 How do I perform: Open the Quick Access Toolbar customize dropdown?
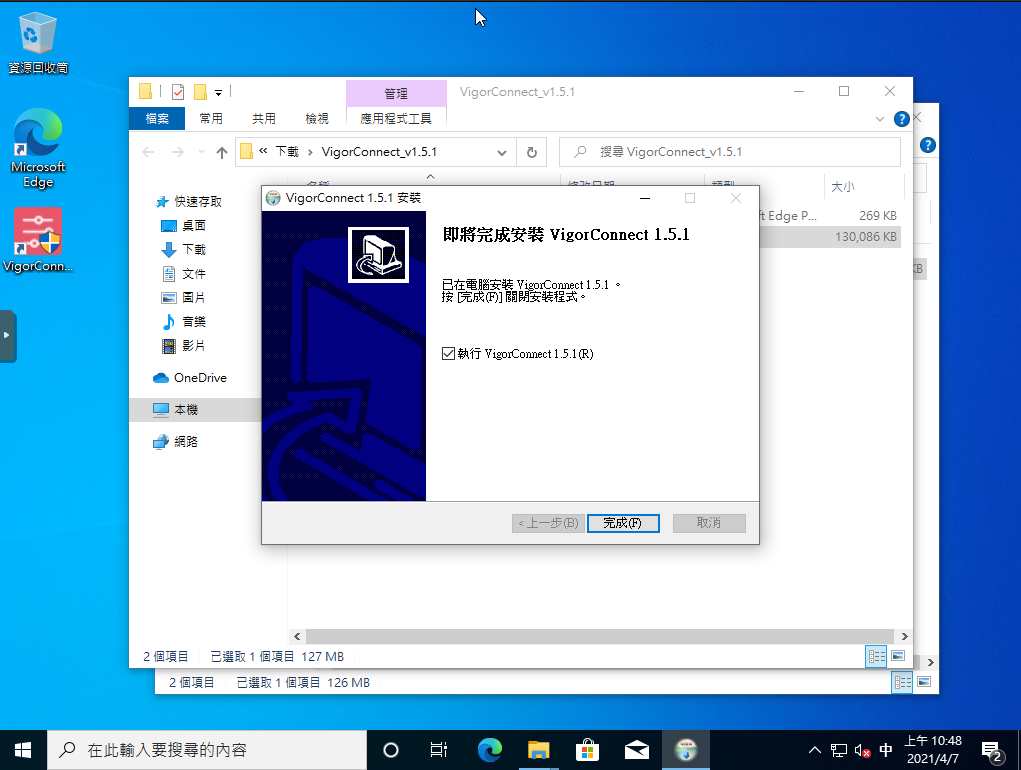coord(218,92)
